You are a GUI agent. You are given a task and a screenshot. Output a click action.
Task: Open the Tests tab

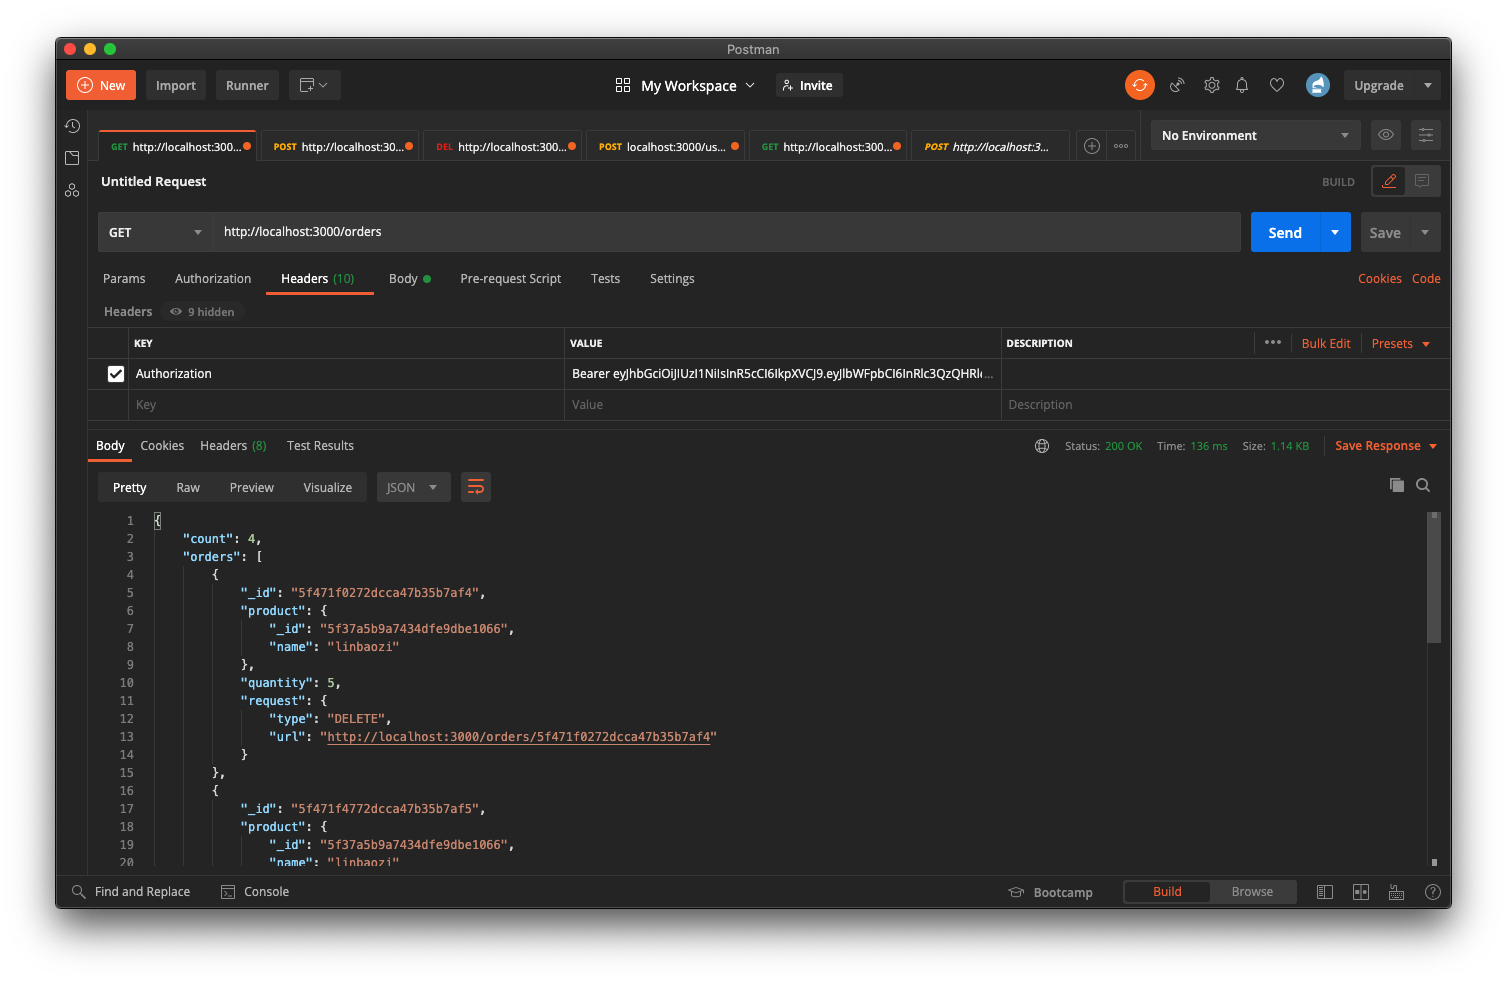pyautogui.click(x=605, y=279)
